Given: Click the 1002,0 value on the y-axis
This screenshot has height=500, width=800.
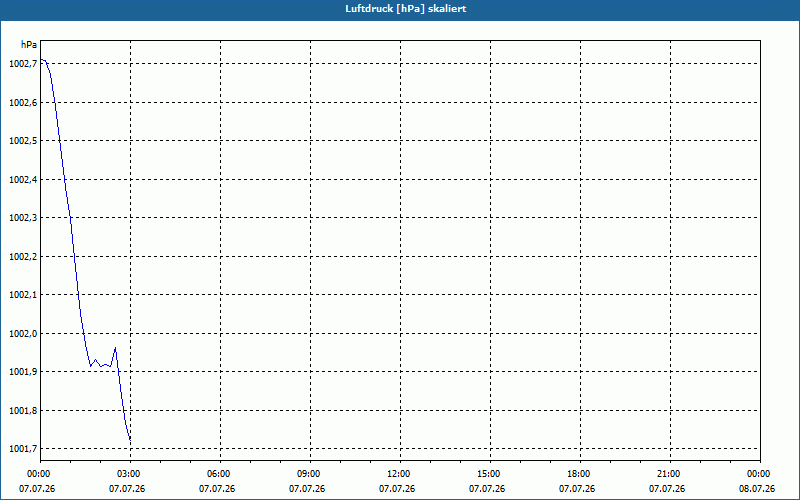Looking at the screenshot, I should click(x=23, y=334).
